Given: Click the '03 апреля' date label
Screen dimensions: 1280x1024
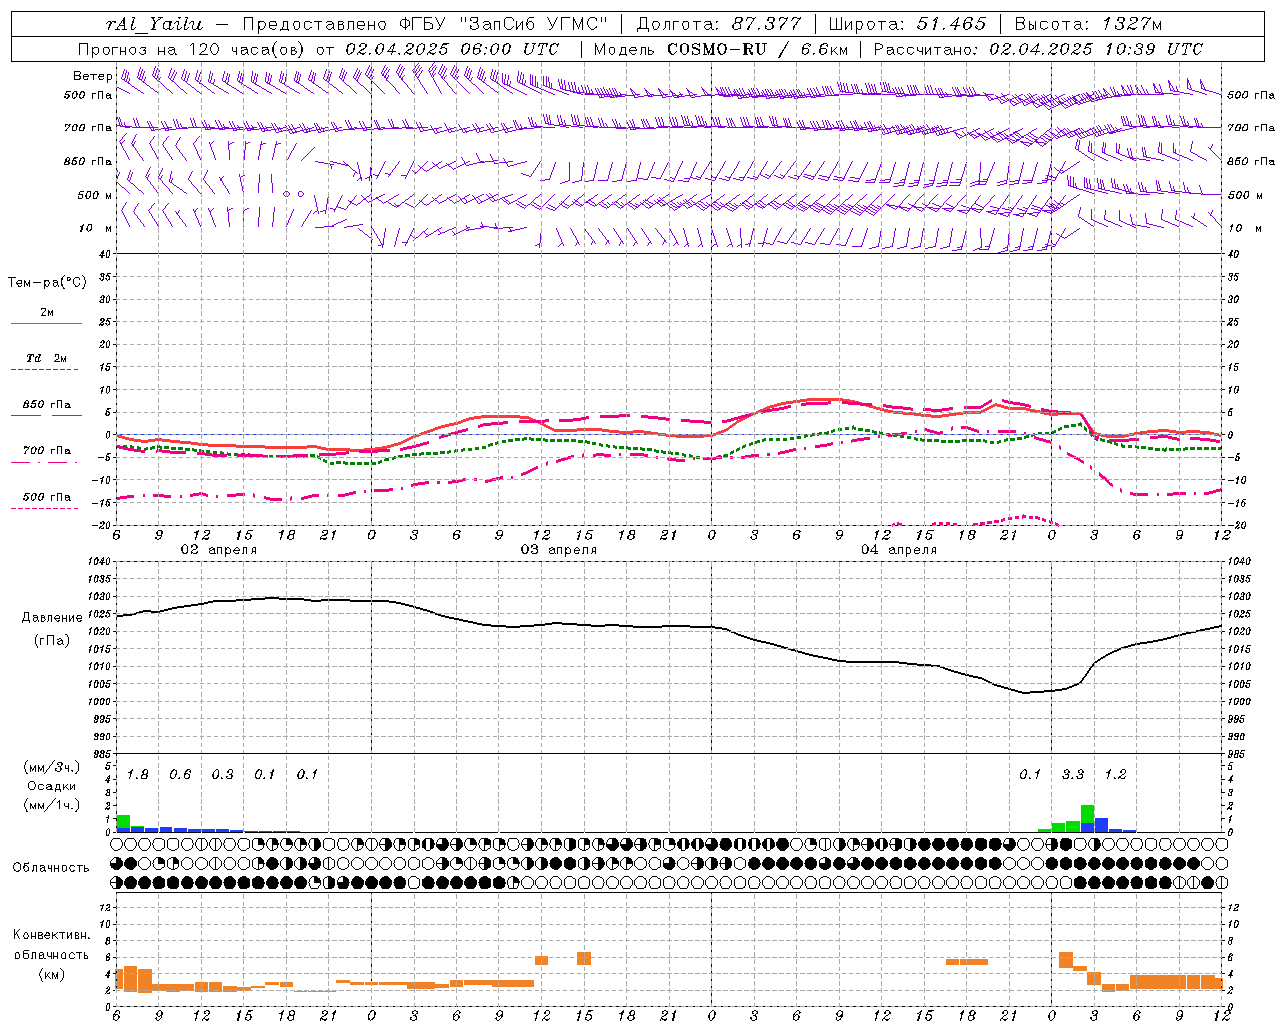Looking at the screenshot, I should point(558,550).
